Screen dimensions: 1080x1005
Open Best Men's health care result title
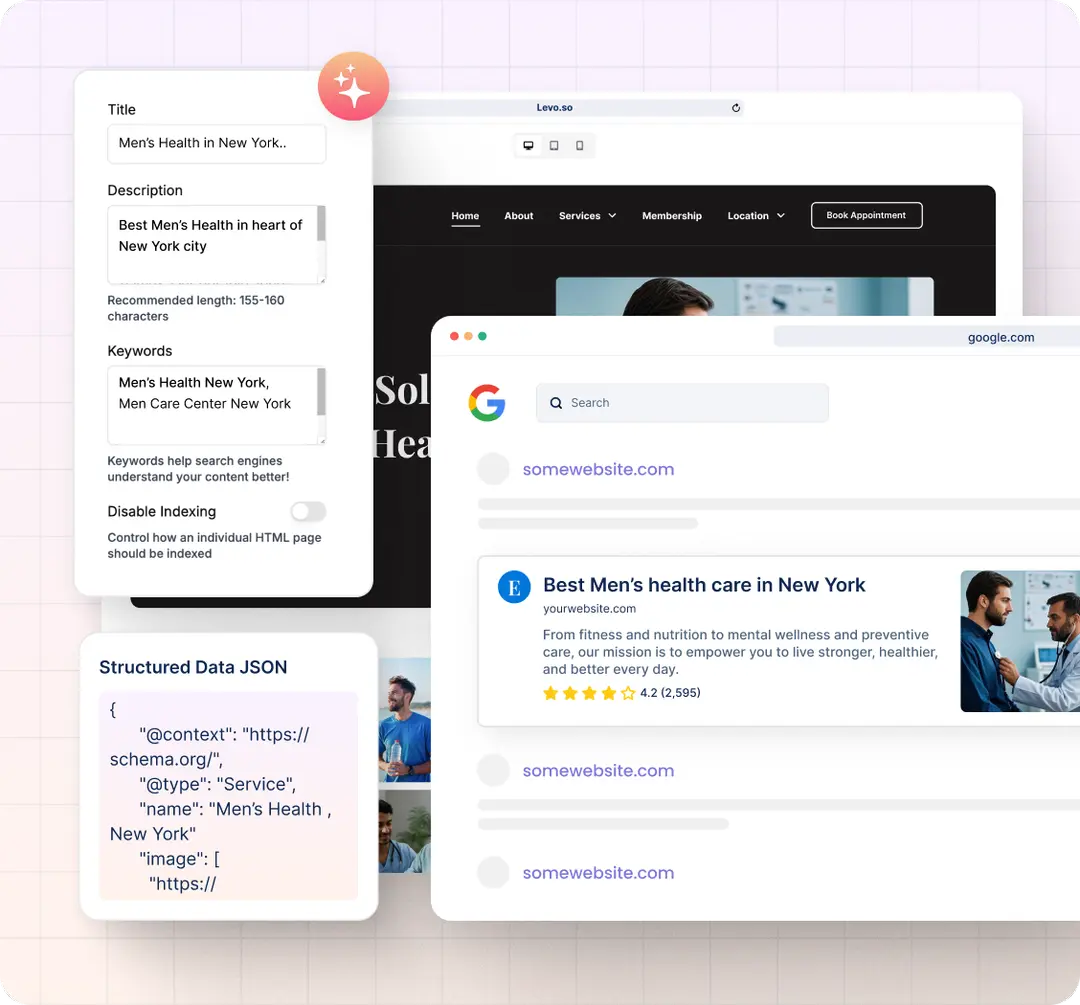point(704,585)
